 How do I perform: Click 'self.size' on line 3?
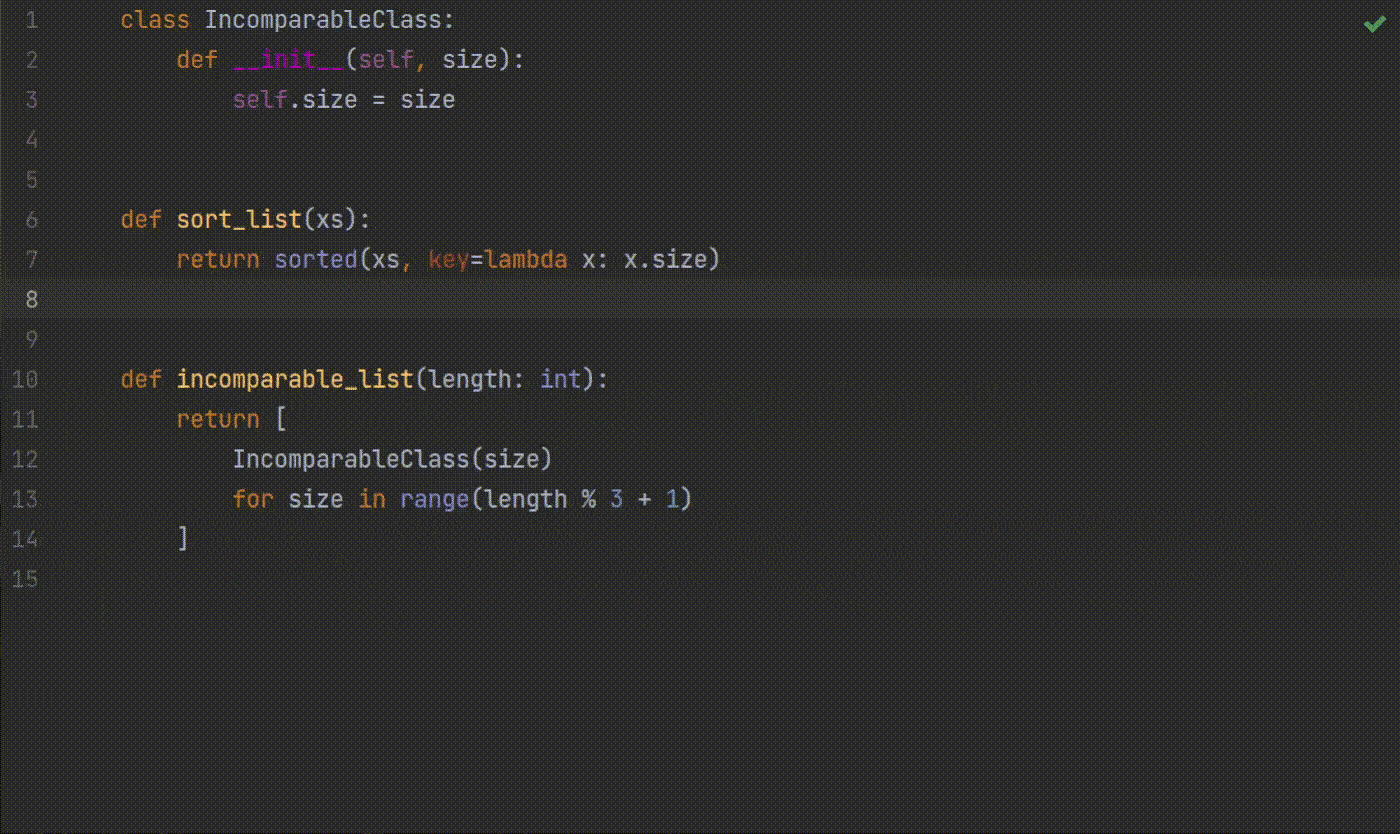[295, 100]
